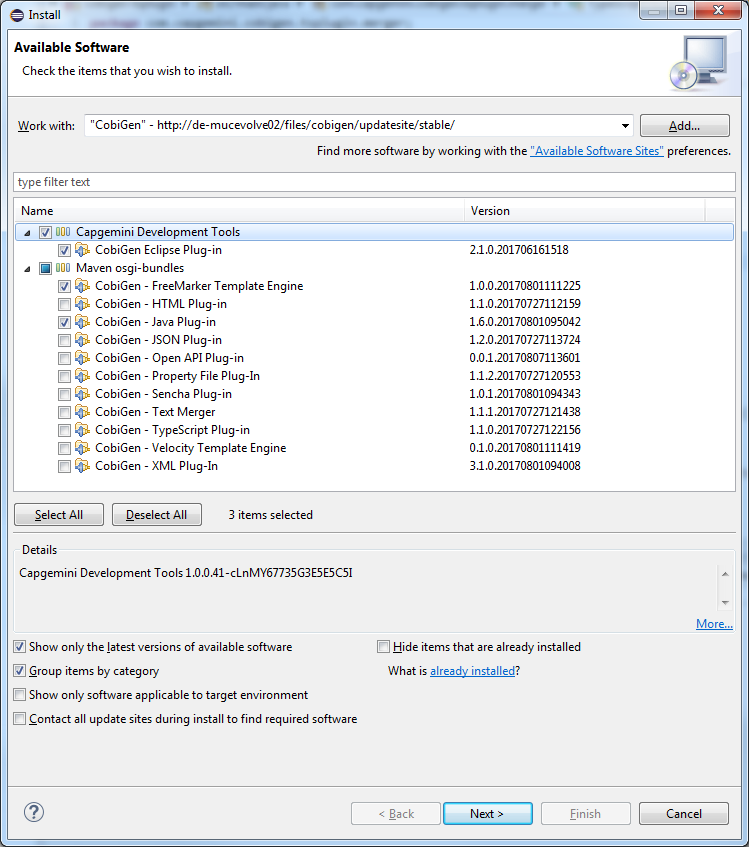Screen dimensions: 749x848
Task: Check the Property File Plug-In checkbox
Action: click(64, 376)
